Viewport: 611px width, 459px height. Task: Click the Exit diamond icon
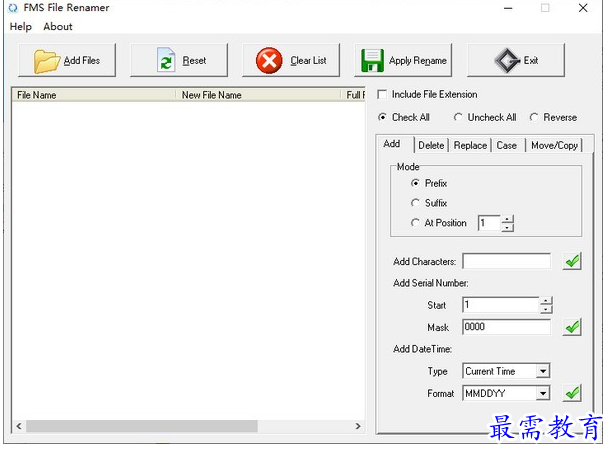(x=507, y=60)
